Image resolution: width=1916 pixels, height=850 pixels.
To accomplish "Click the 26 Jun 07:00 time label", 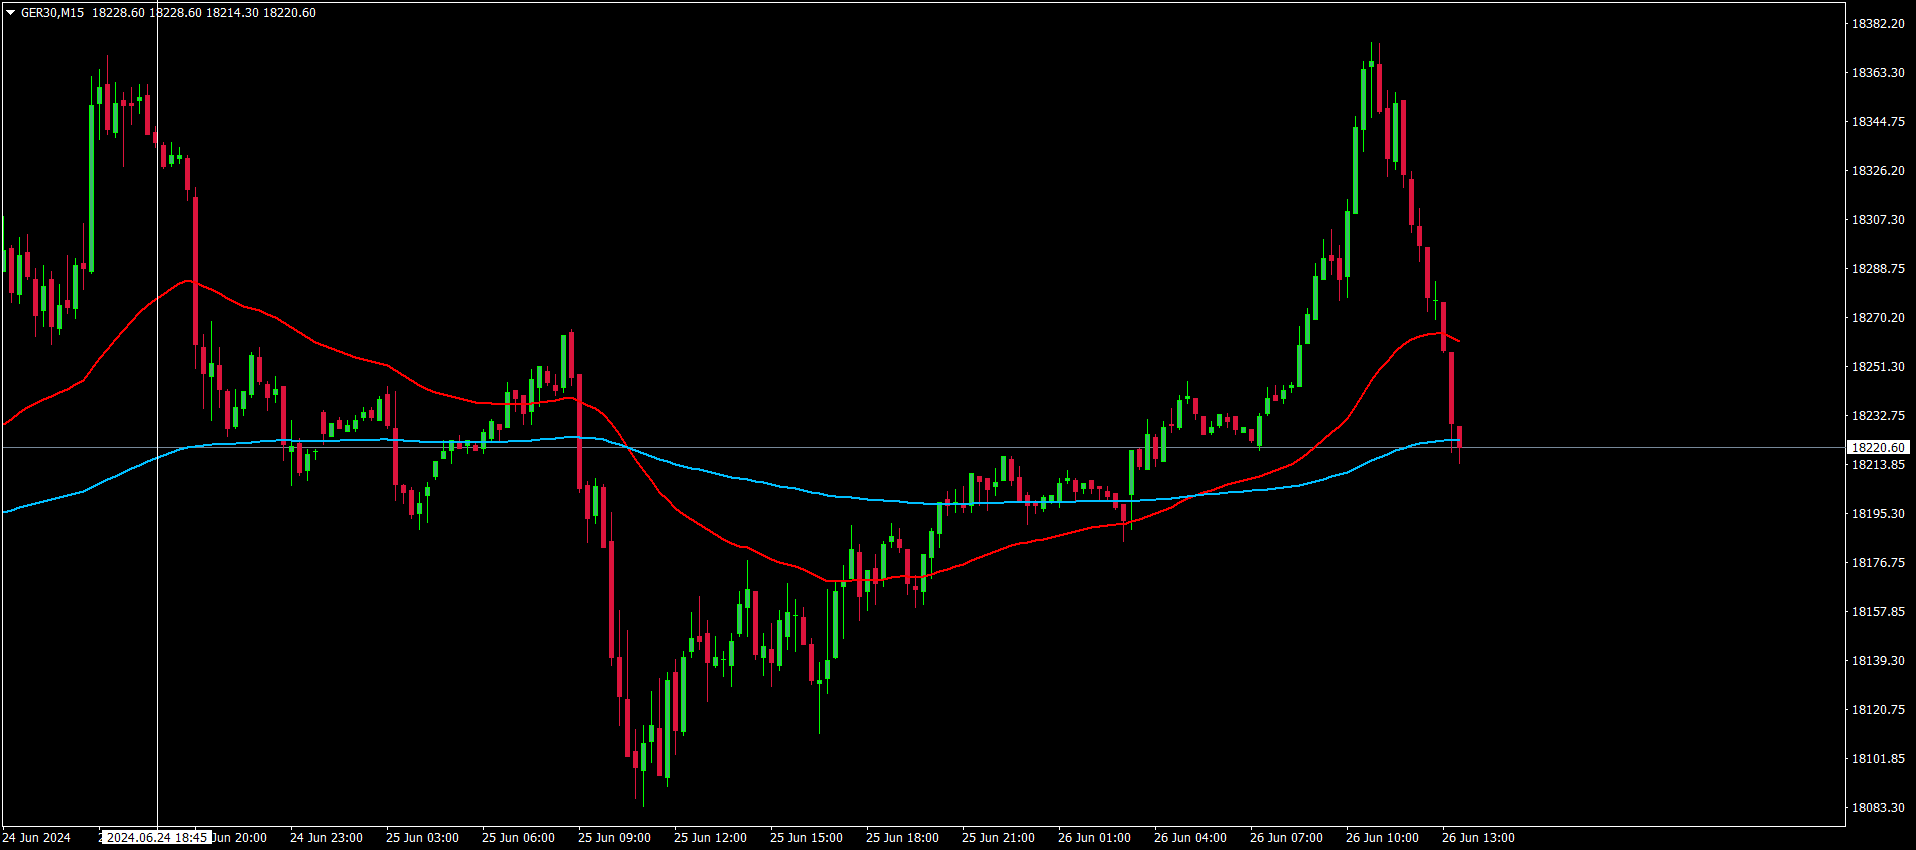I will pyautogui.click(x=1286, y=838).
